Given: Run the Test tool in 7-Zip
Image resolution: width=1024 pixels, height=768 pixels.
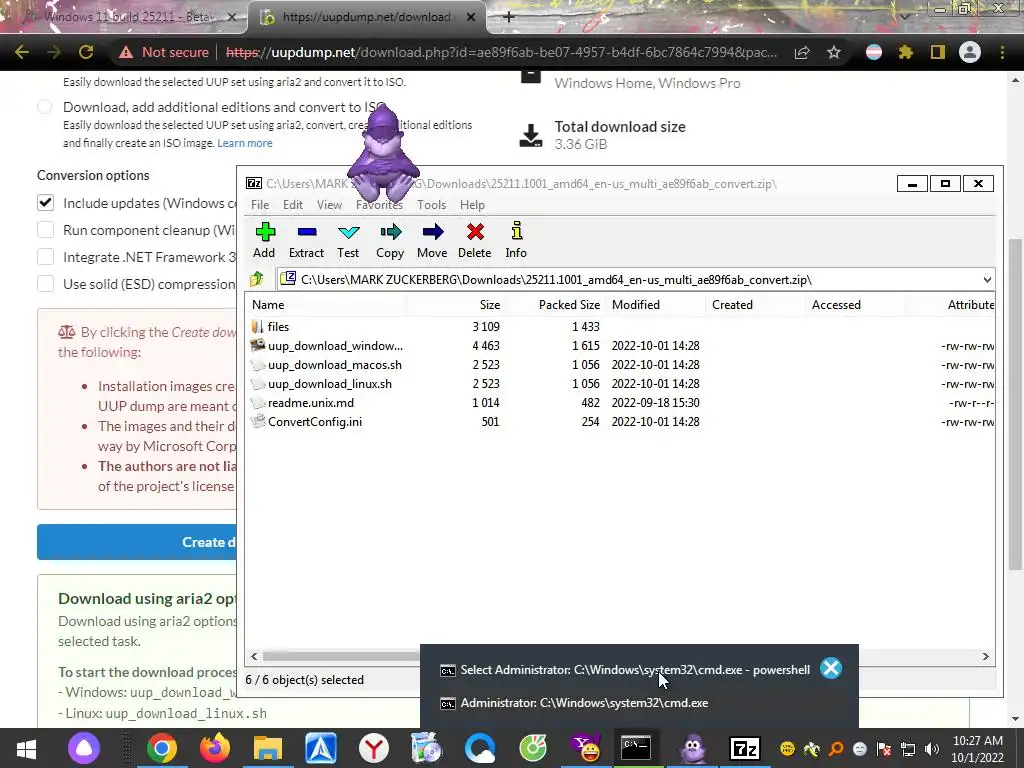Looking at the screenshot, I should coord(348,240).
